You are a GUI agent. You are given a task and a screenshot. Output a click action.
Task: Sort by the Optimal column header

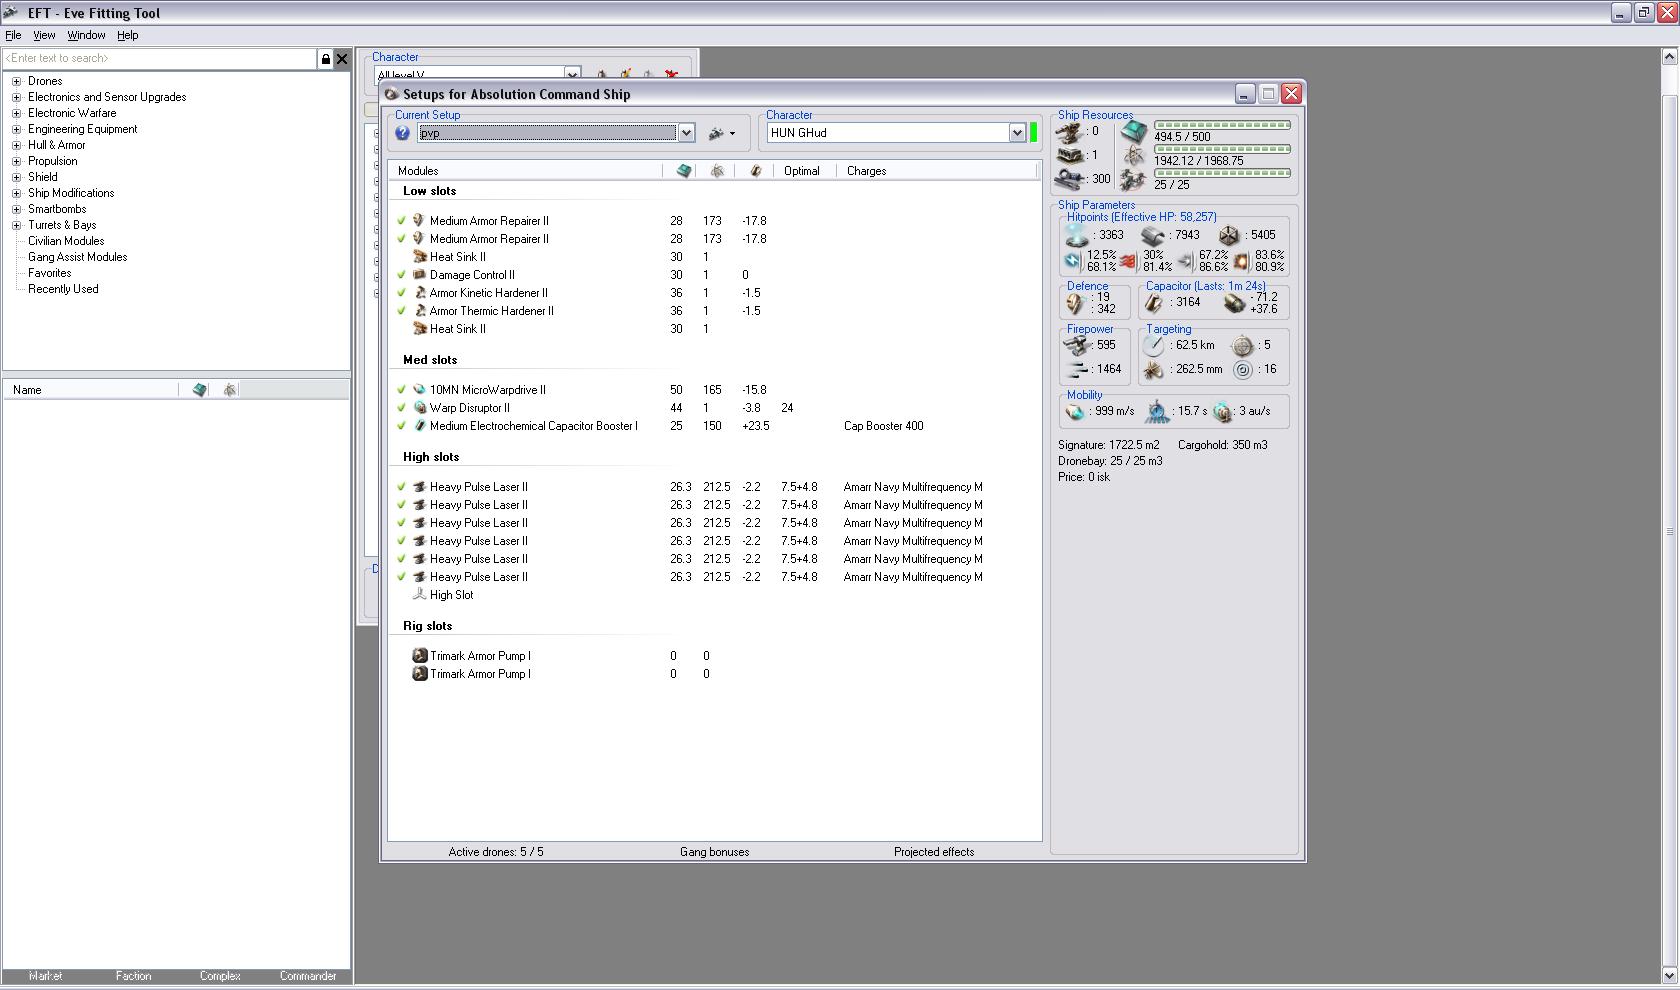[803, 171]
